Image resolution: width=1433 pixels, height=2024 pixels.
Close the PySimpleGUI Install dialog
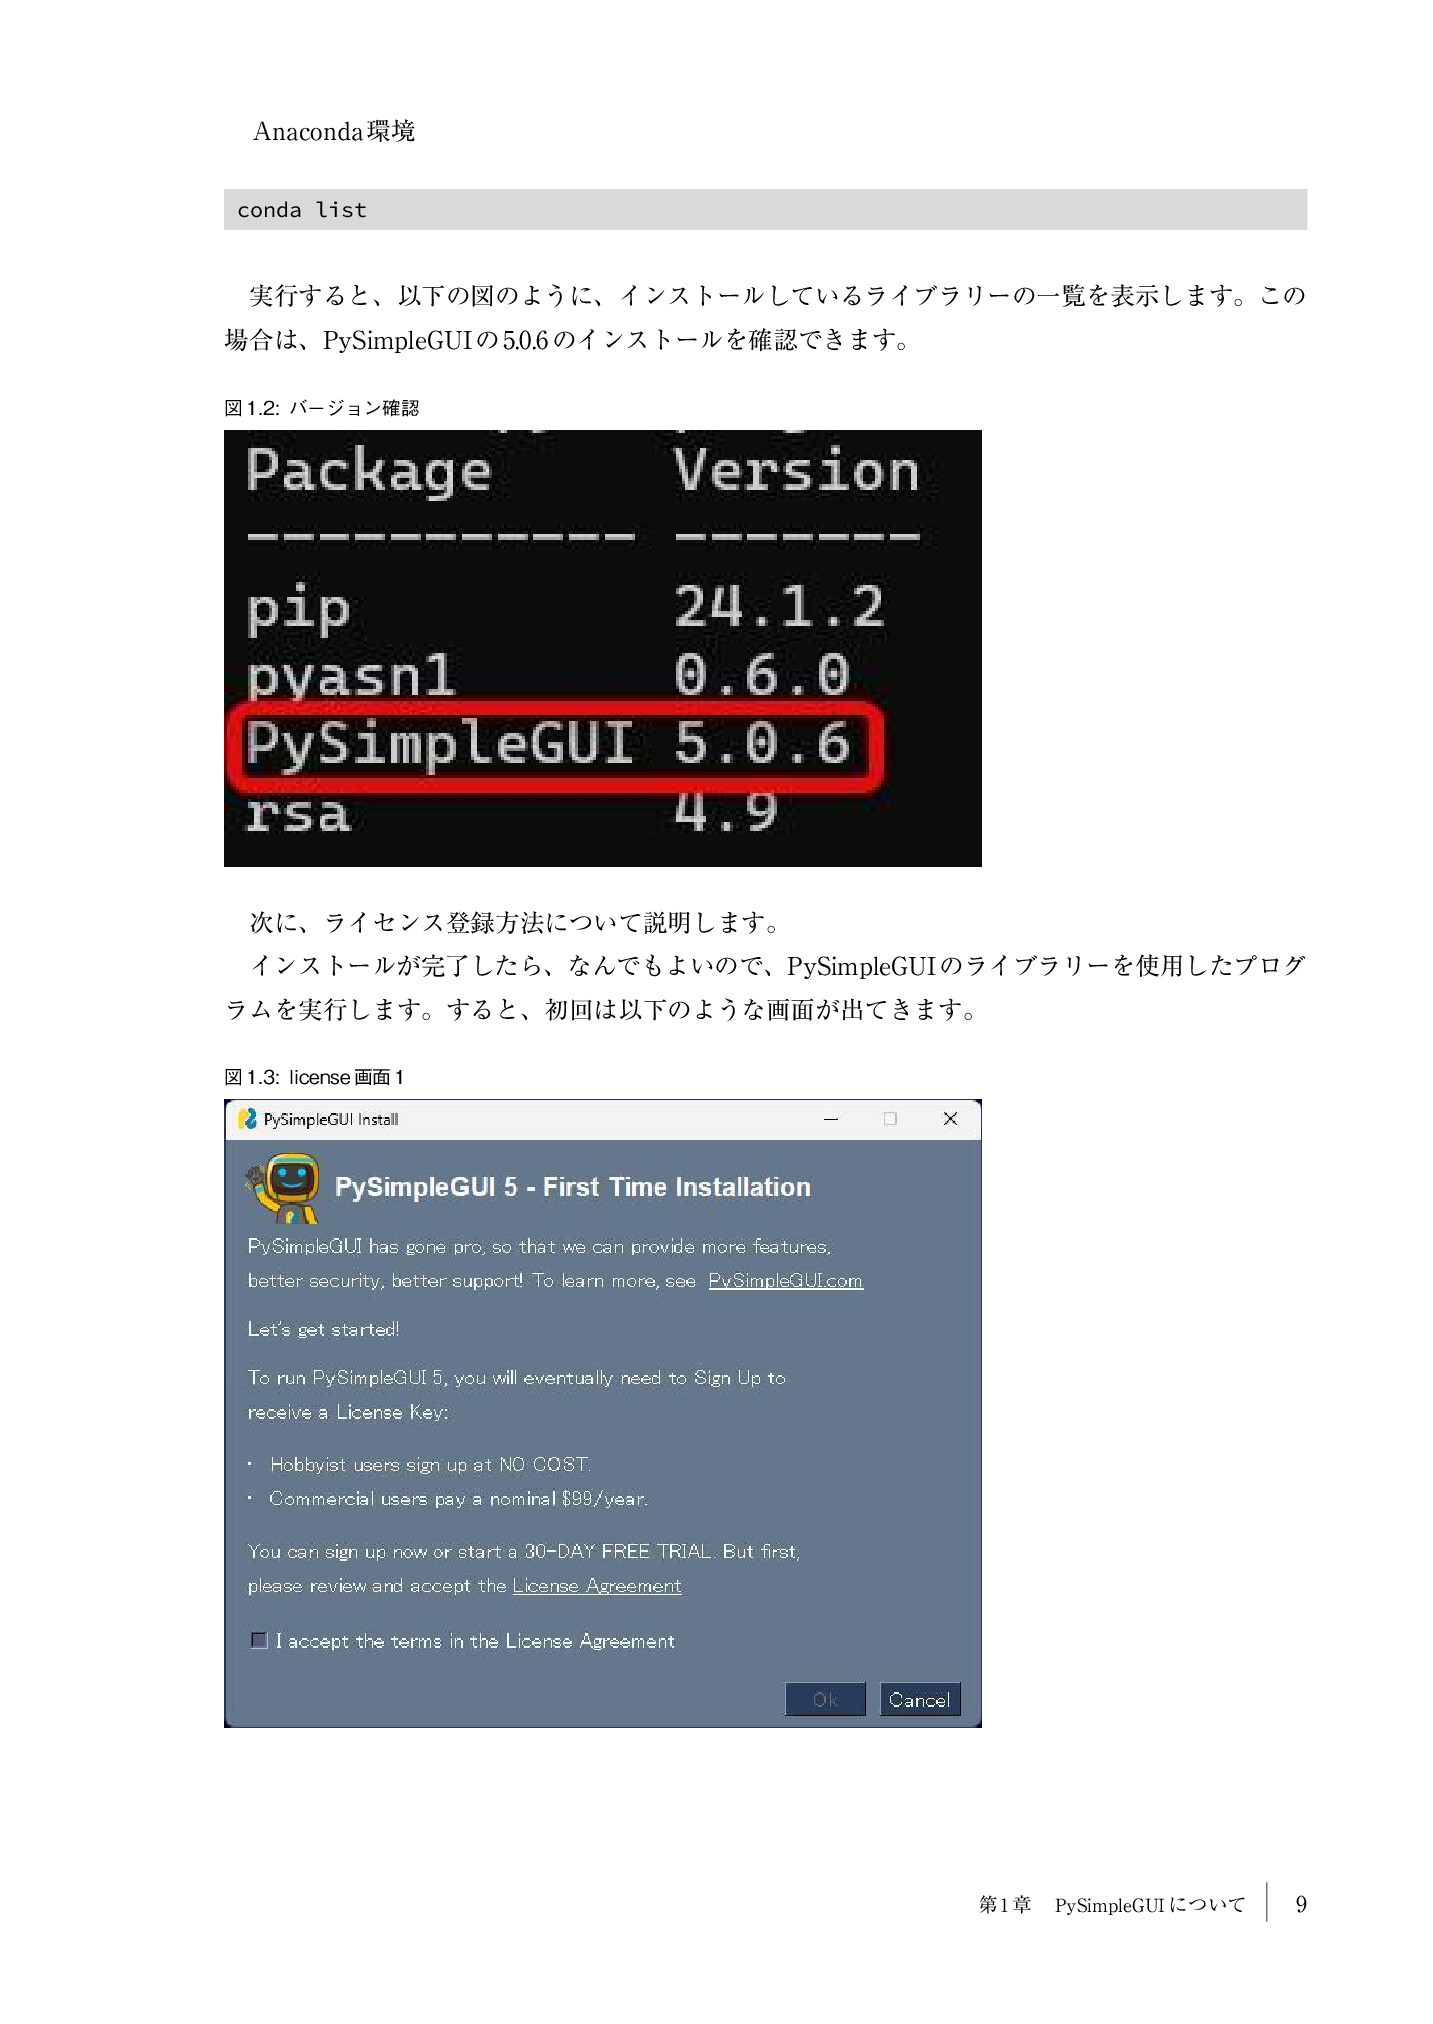click(x=950, y=1119)
